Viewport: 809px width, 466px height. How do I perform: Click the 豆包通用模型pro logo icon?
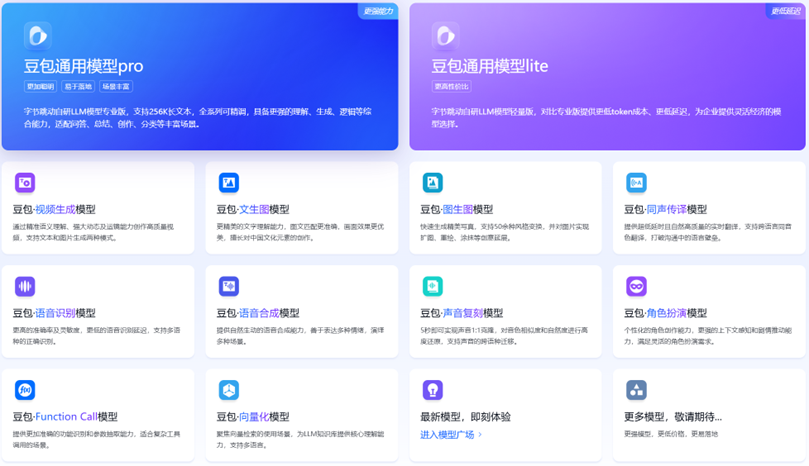38,36
